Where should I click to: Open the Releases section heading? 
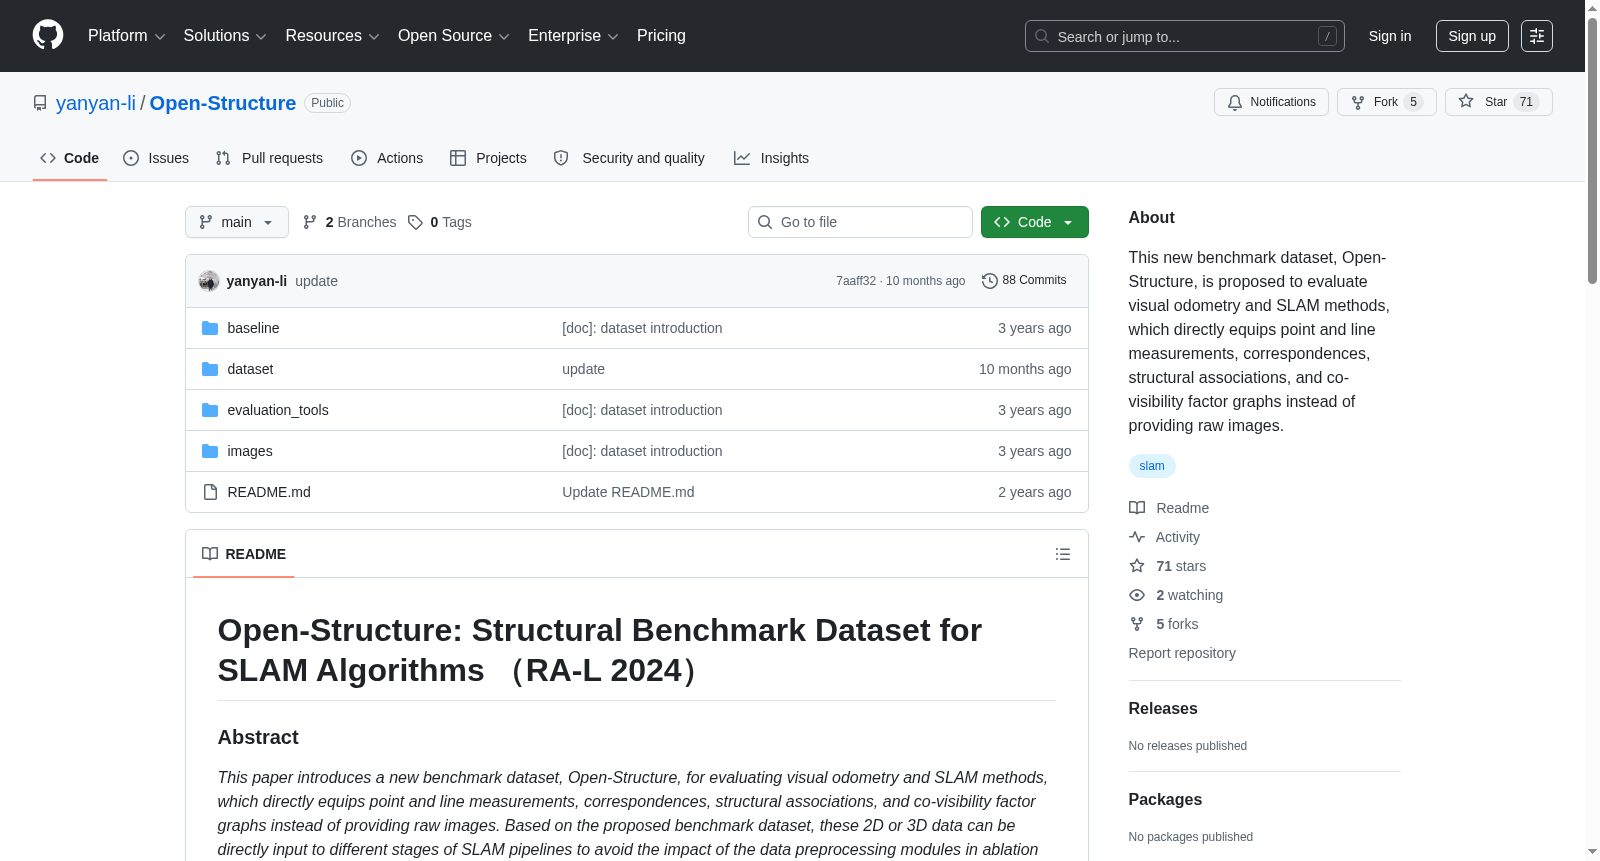click(x=1163, y=708)
